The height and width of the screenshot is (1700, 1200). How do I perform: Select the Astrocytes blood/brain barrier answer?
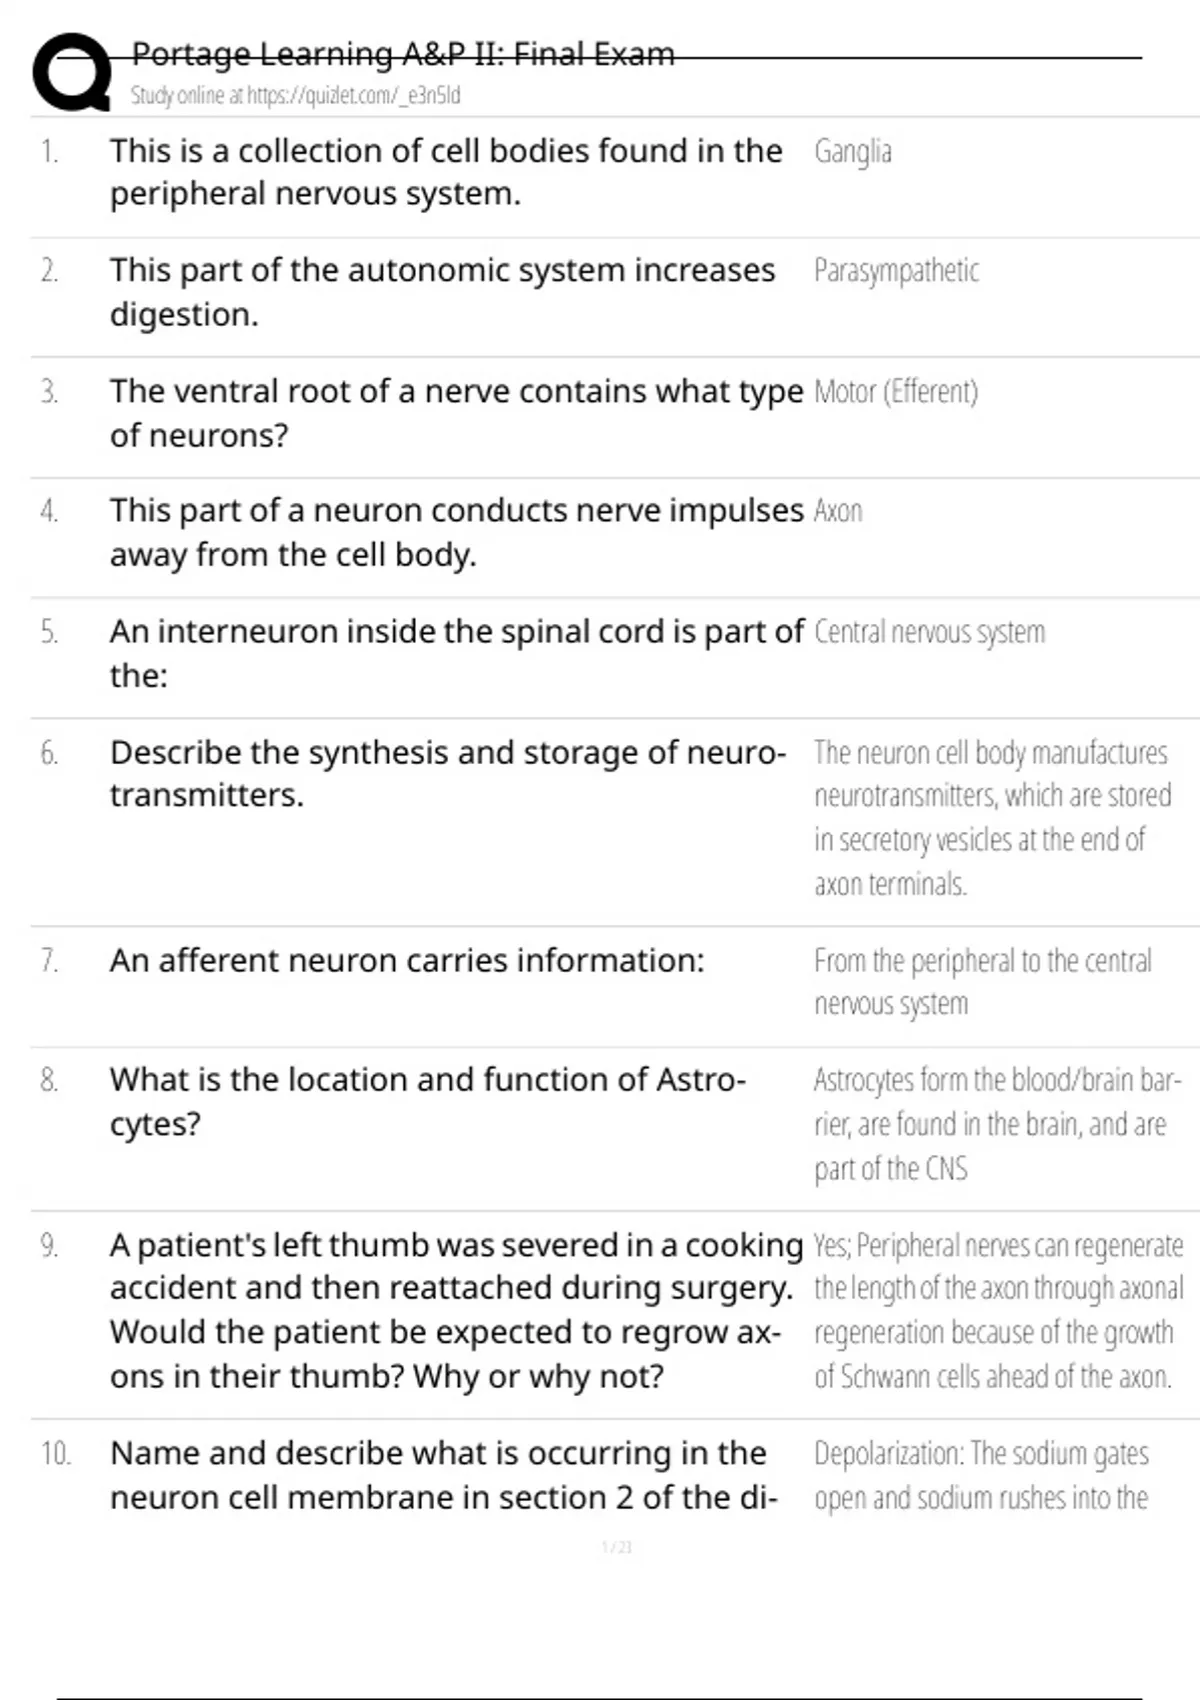pos(997,1124)
